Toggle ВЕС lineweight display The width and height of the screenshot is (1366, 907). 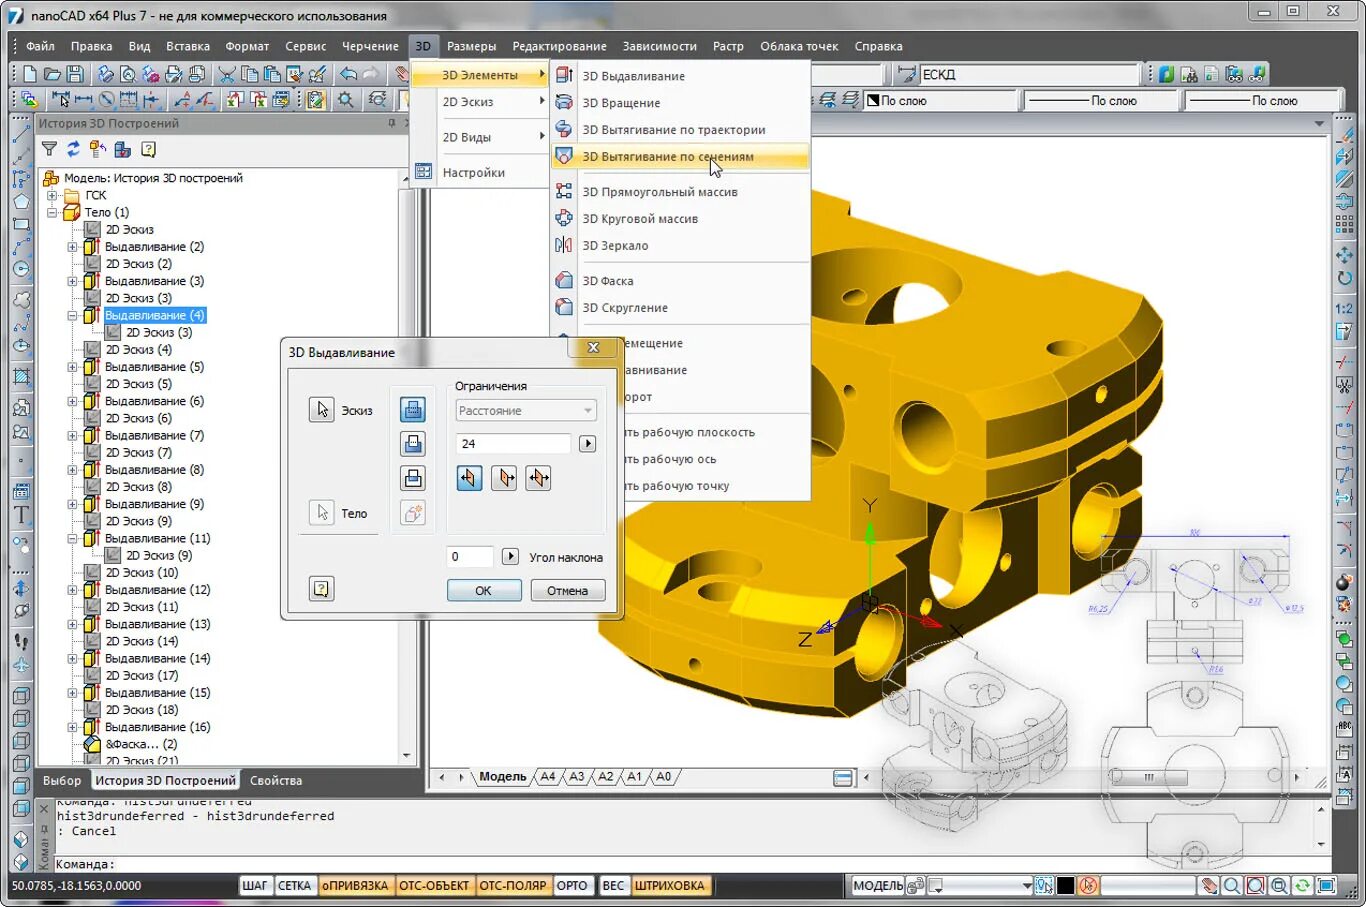pyautogui.click(x=613, y=885)
